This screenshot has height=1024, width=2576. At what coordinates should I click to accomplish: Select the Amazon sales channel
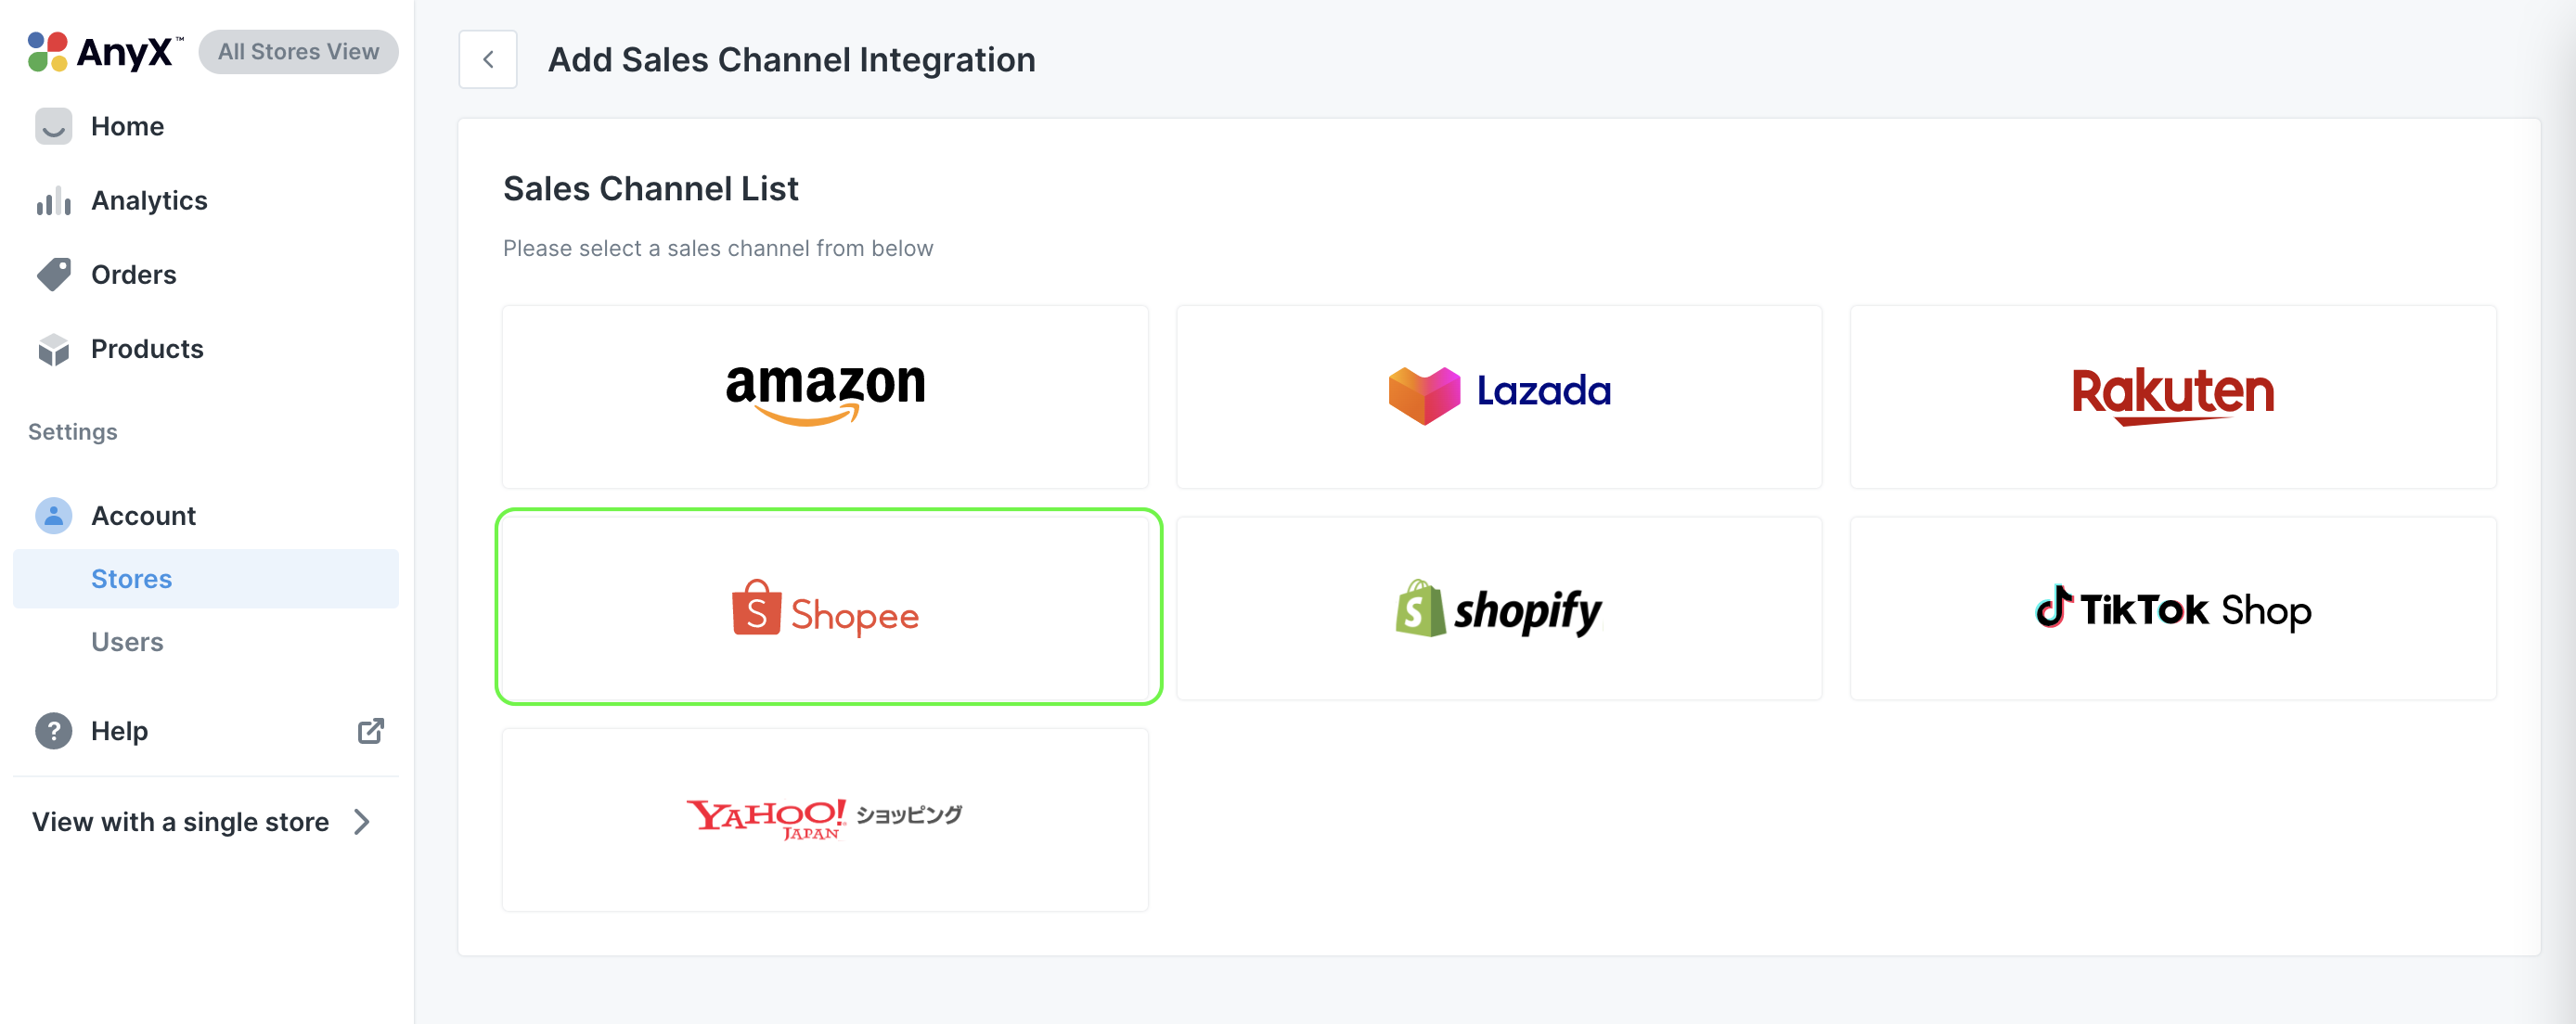(825, 397)
